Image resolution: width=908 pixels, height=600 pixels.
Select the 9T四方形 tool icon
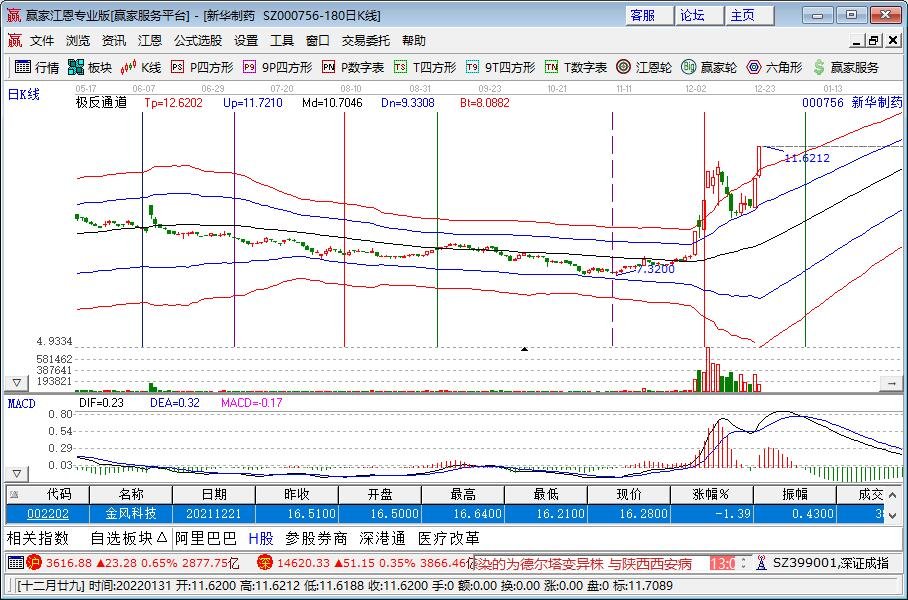coord(473,67)
